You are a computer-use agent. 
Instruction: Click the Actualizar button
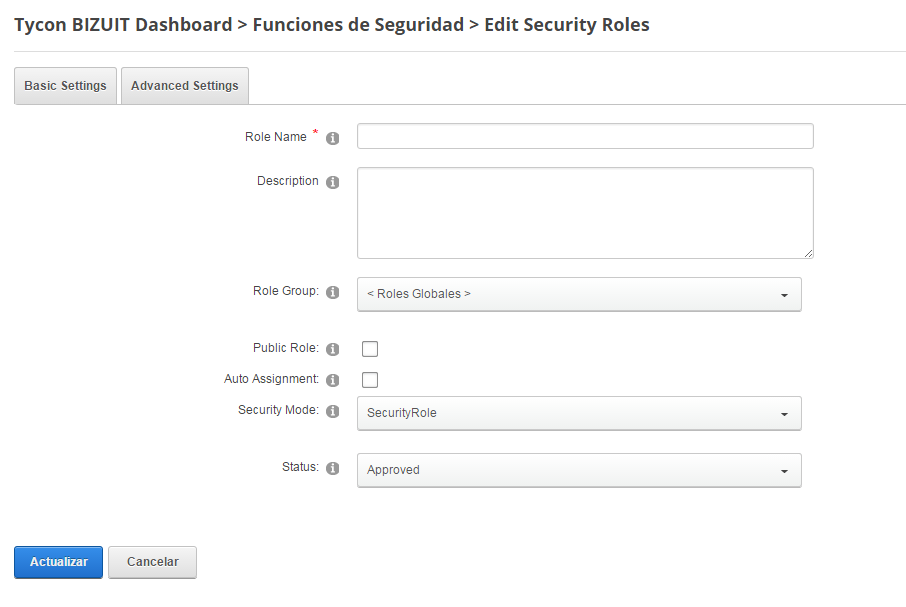click(x=58, y=562)
